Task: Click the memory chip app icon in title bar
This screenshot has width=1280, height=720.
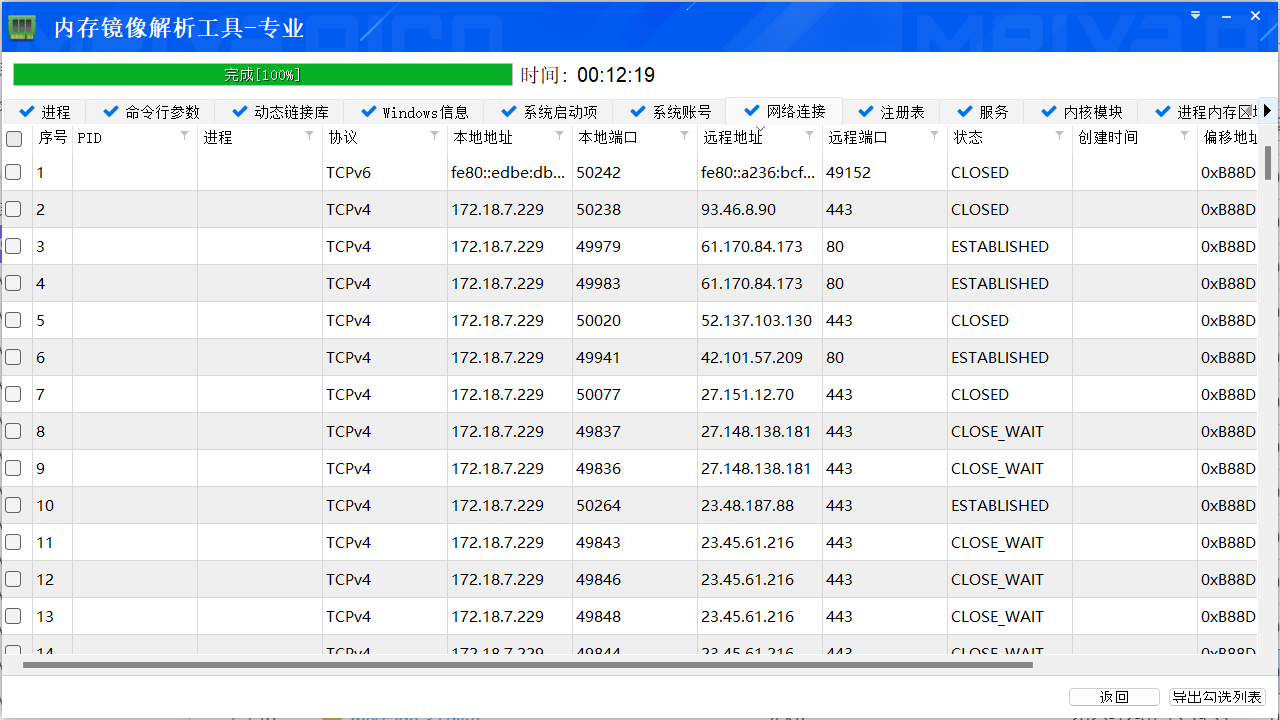Action: pos(22,27)
